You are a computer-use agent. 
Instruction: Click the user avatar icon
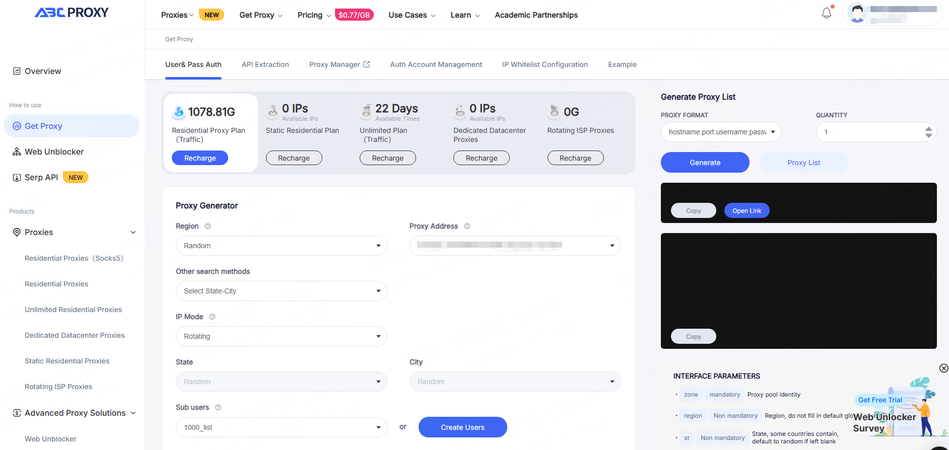click(x=857, y=13)
